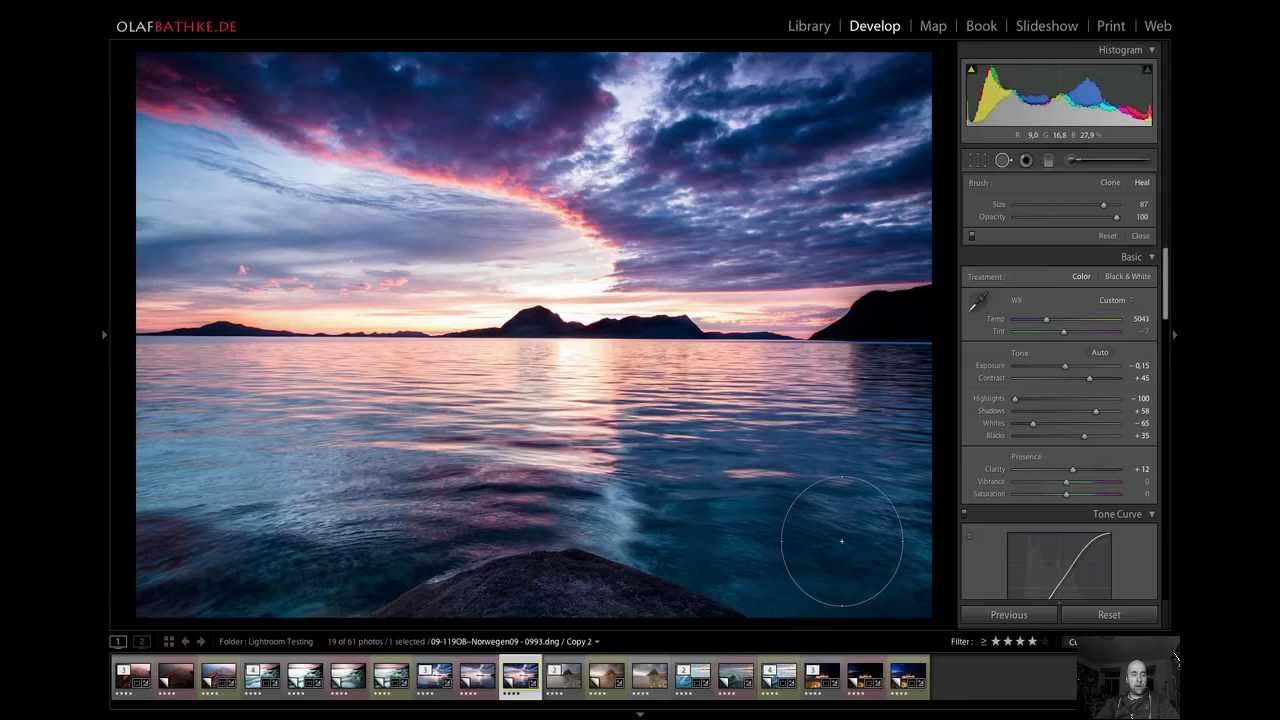Adjust the Exposure slider

(x=1066, y=366)
